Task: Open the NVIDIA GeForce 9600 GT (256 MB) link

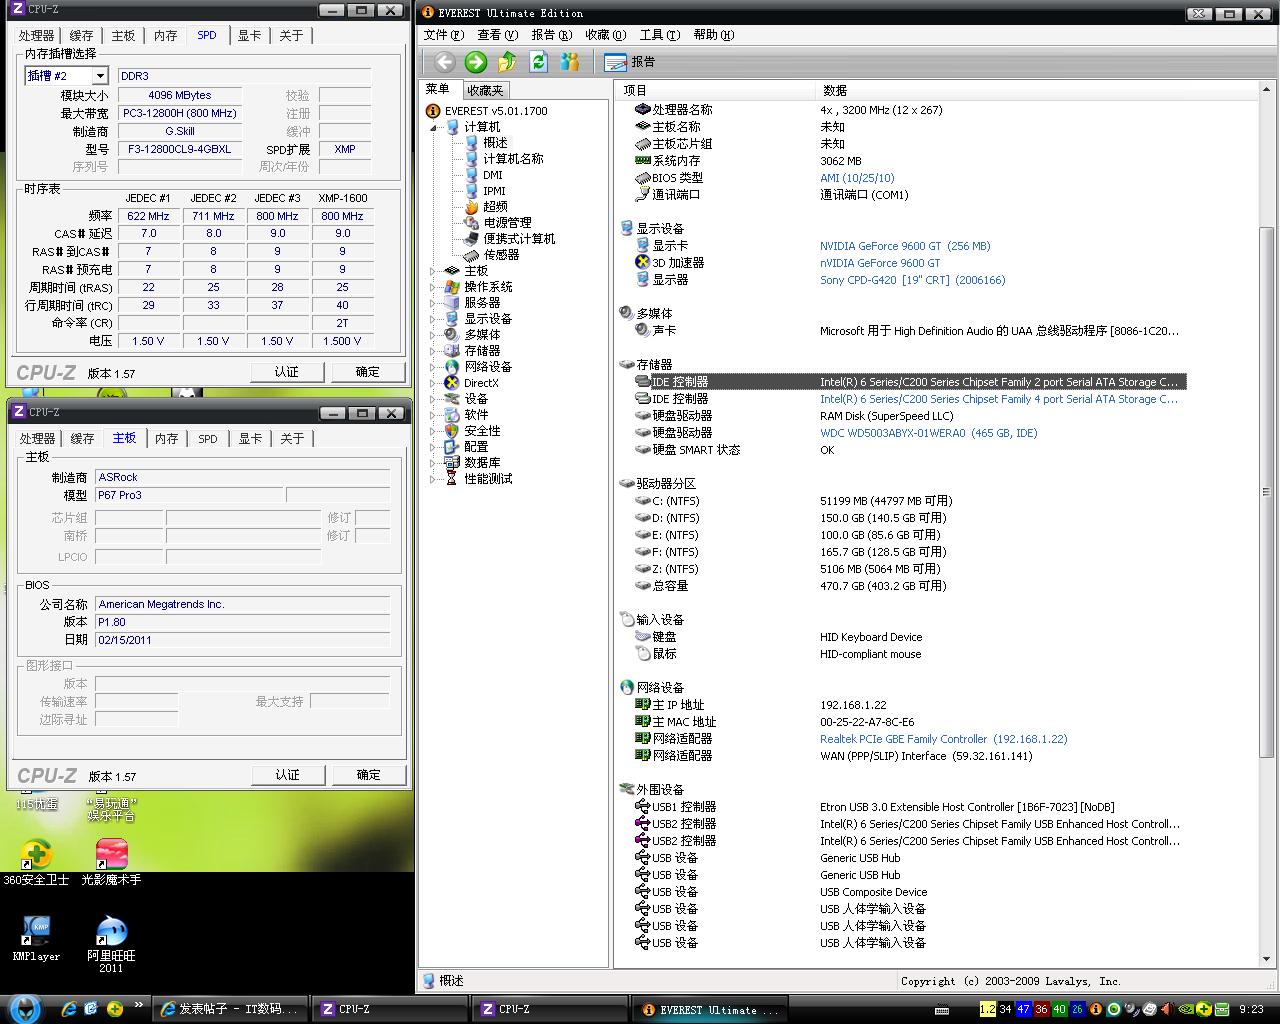Action: 905,246
